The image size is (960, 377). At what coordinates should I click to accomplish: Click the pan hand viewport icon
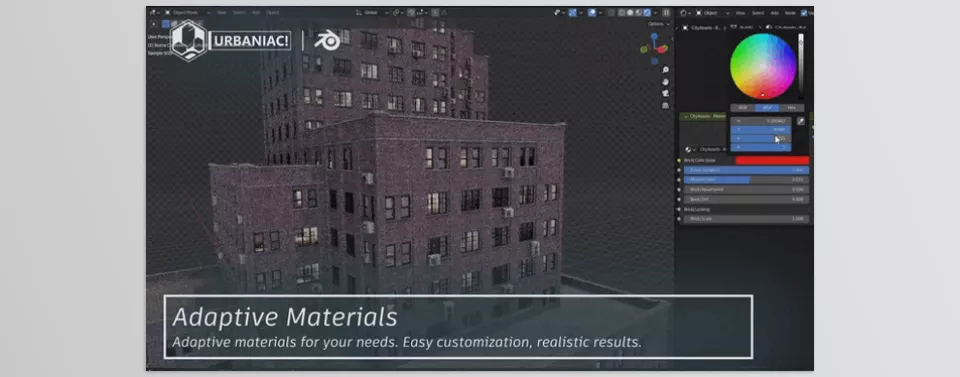coord(666,82)
